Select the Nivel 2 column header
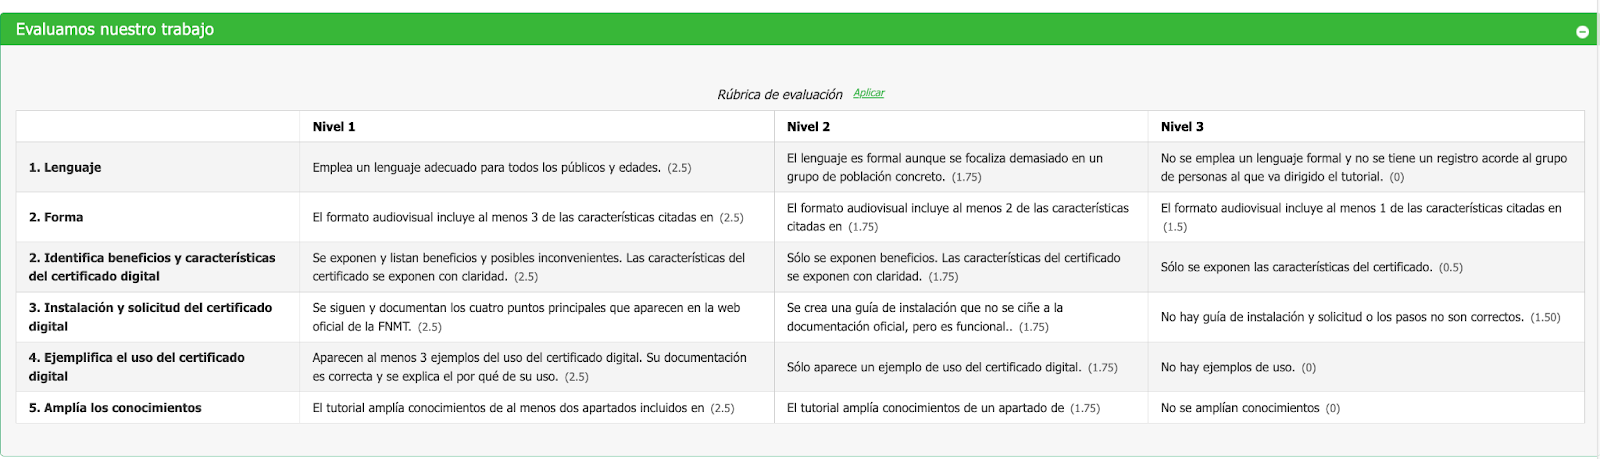Viewport: 1600px width, 459px height. coord(961,126)
